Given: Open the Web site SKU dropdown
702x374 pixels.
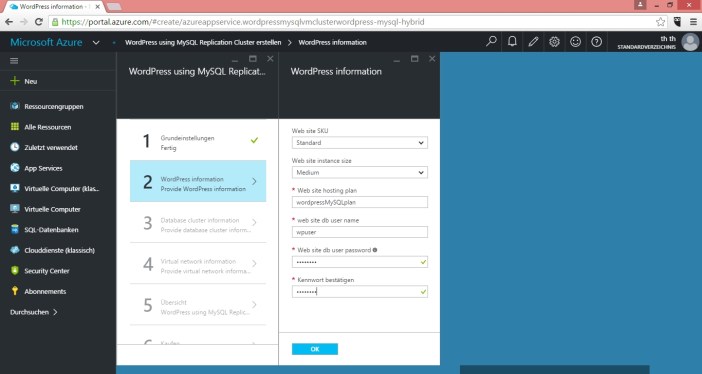Looking at the screenshot, I should (360, 142).
